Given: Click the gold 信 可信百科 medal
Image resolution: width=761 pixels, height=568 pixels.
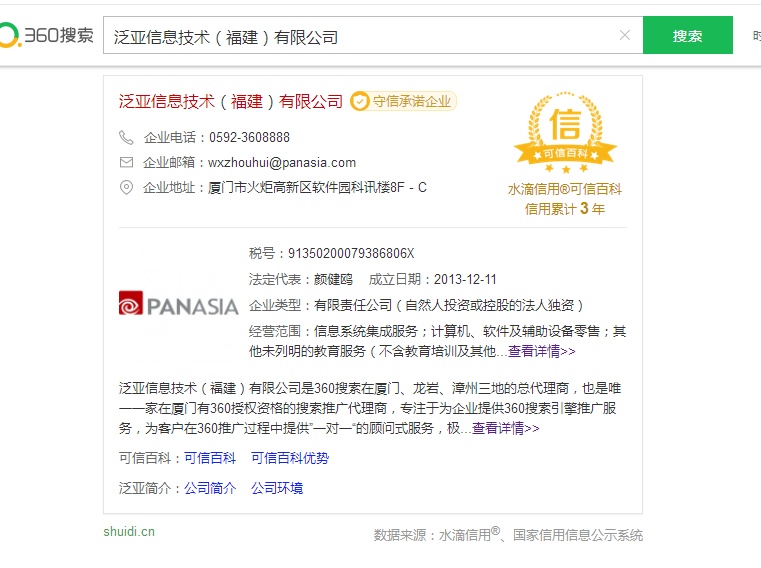Looking at the screenshot, I should point(565,133).
